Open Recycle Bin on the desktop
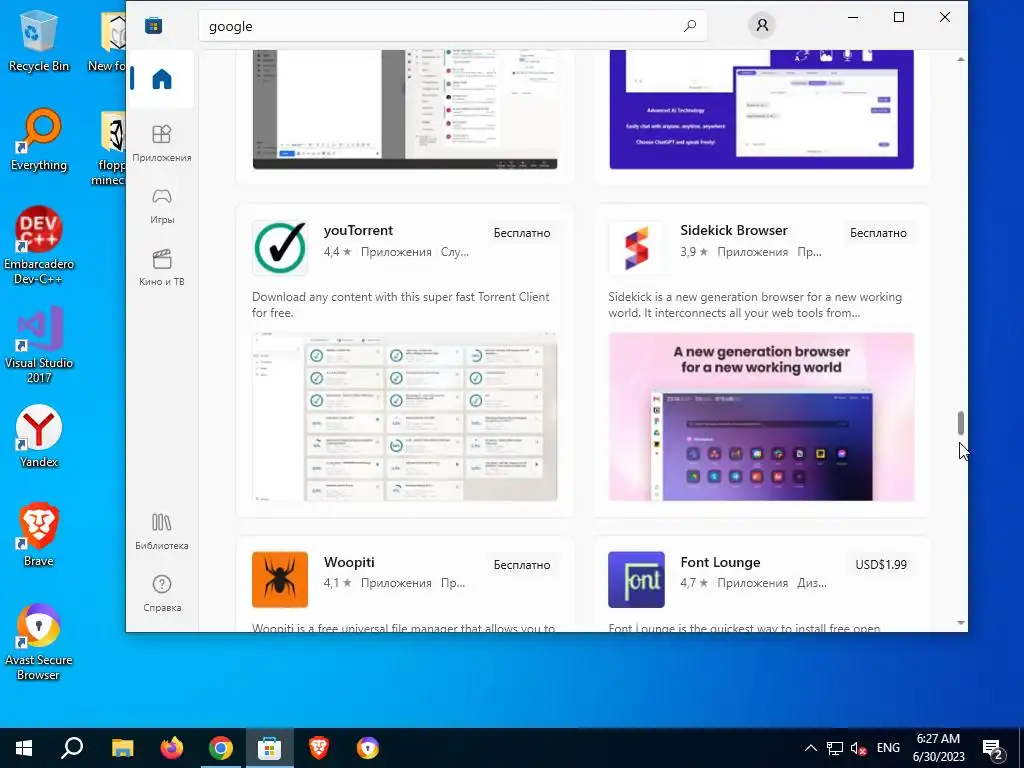 (39, 41)
